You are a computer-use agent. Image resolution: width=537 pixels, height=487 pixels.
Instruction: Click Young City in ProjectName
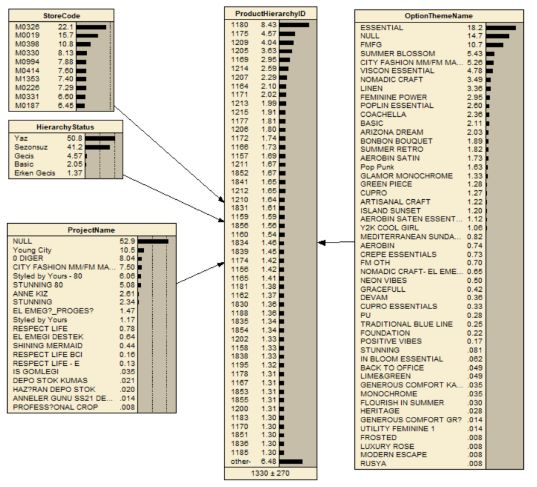[91, 250]
